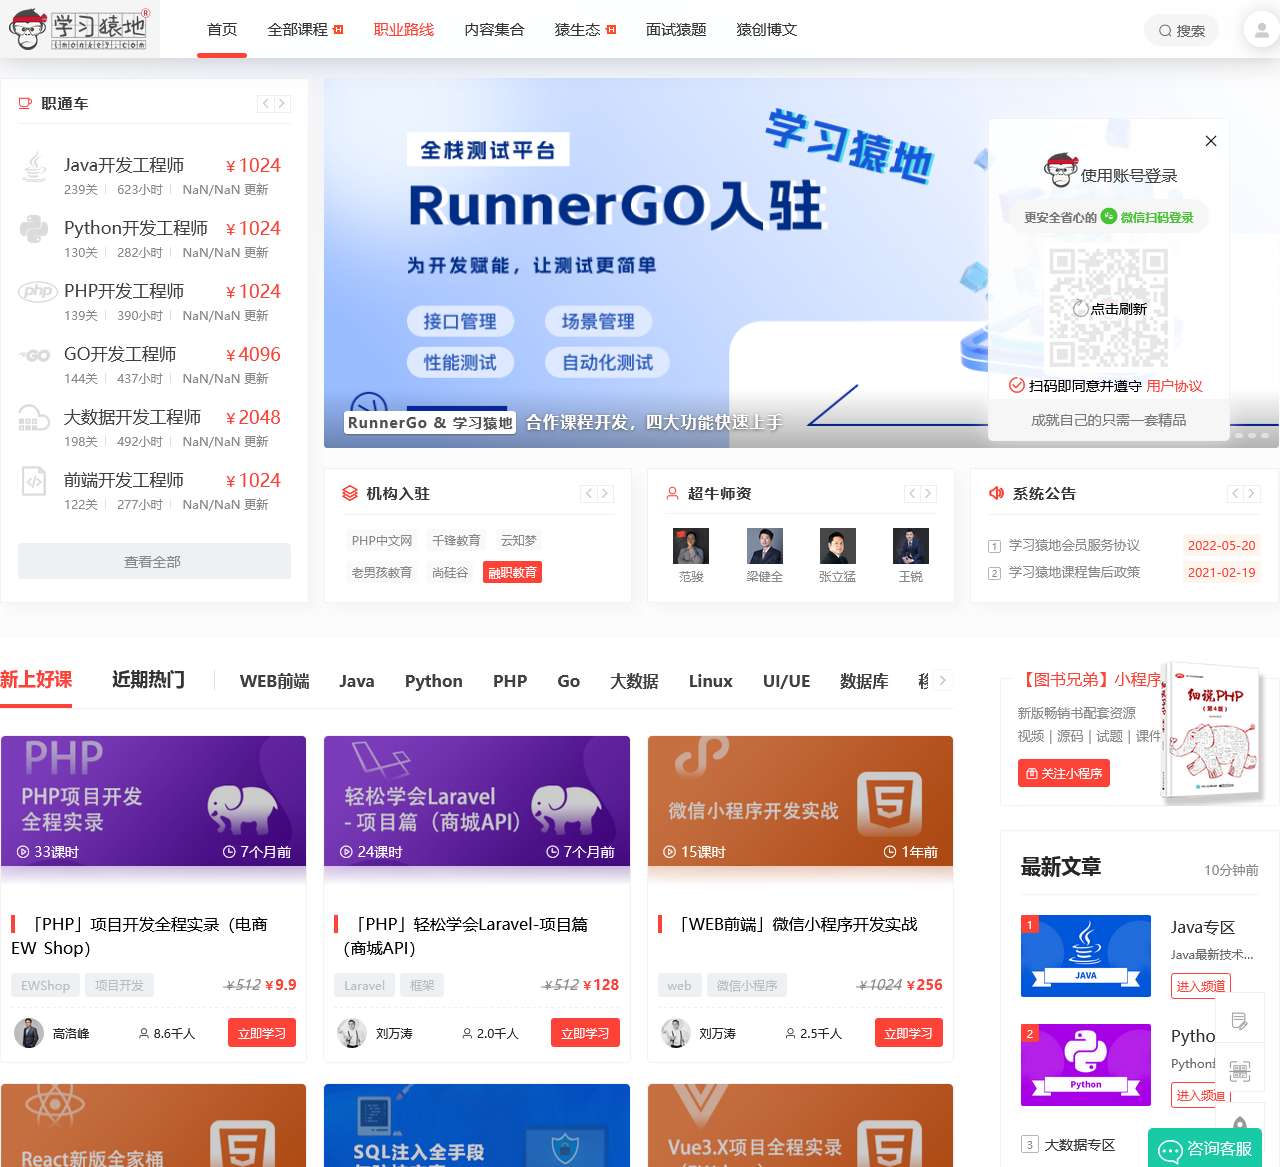Click the PHP开发工程师 php icon
This screenshot has height=1167, width=1280.
[38, 291]
